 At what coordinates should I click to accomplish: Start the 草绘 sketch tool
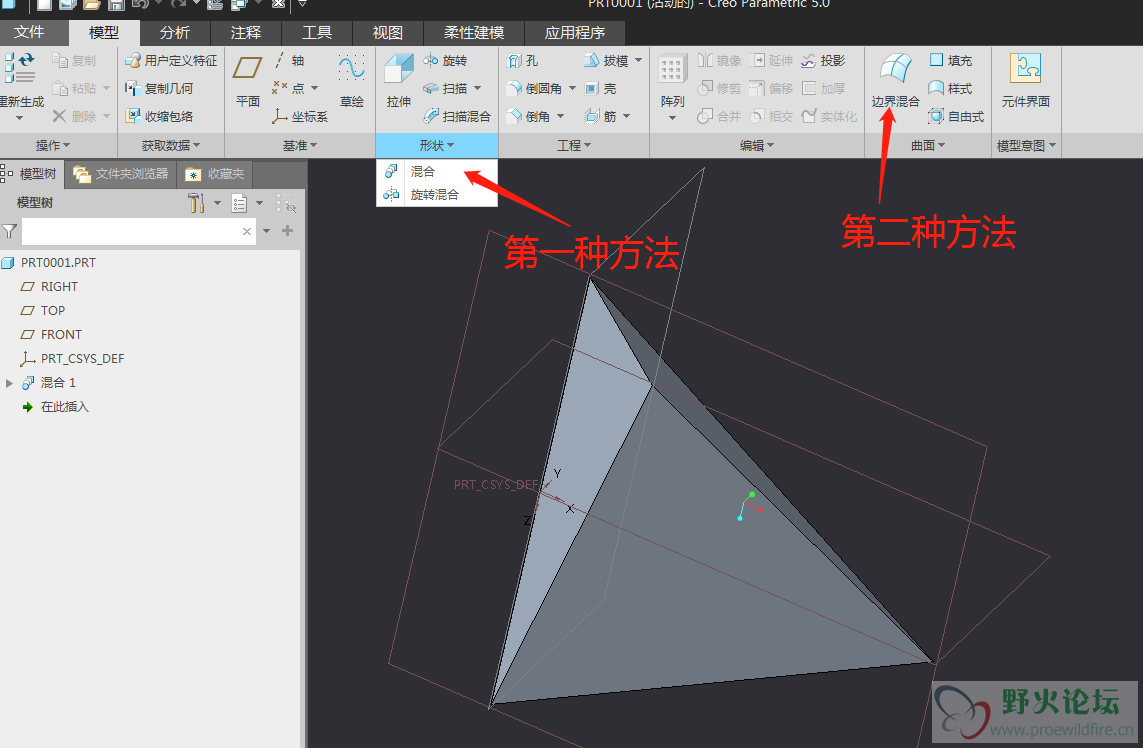351,80
